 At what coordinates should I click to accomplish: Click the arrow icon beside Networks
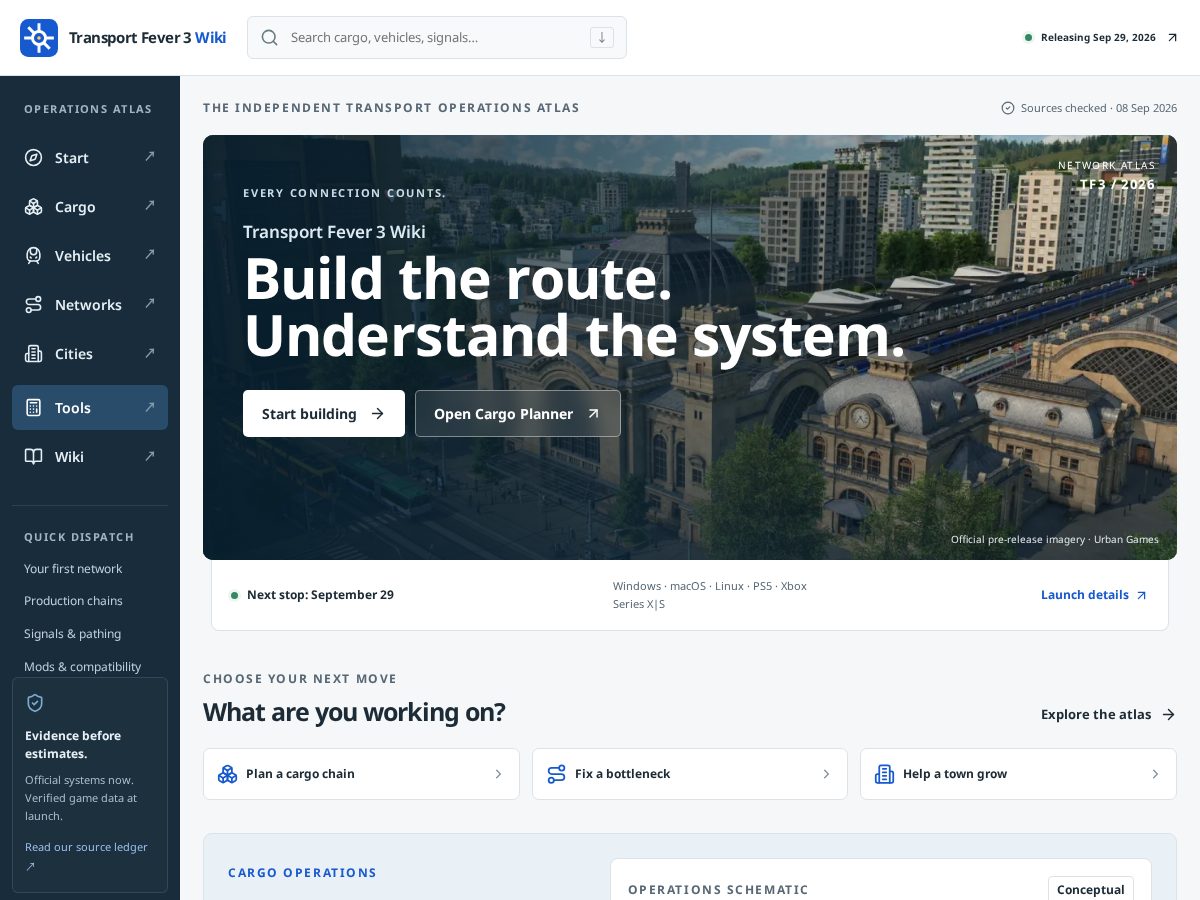pyautogui.click(x=150, y=303)
